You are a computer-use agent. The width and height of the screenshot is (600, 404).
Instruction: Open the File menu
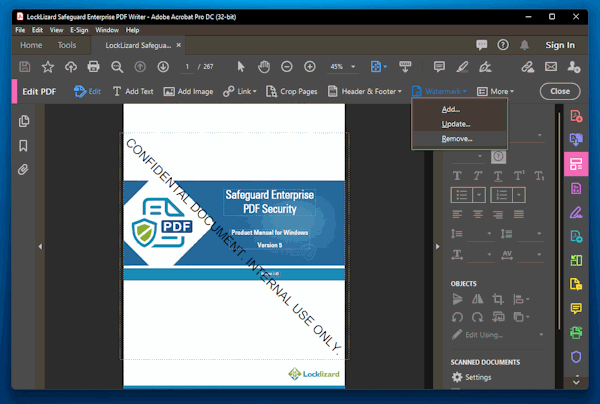[x=20, y=30]
